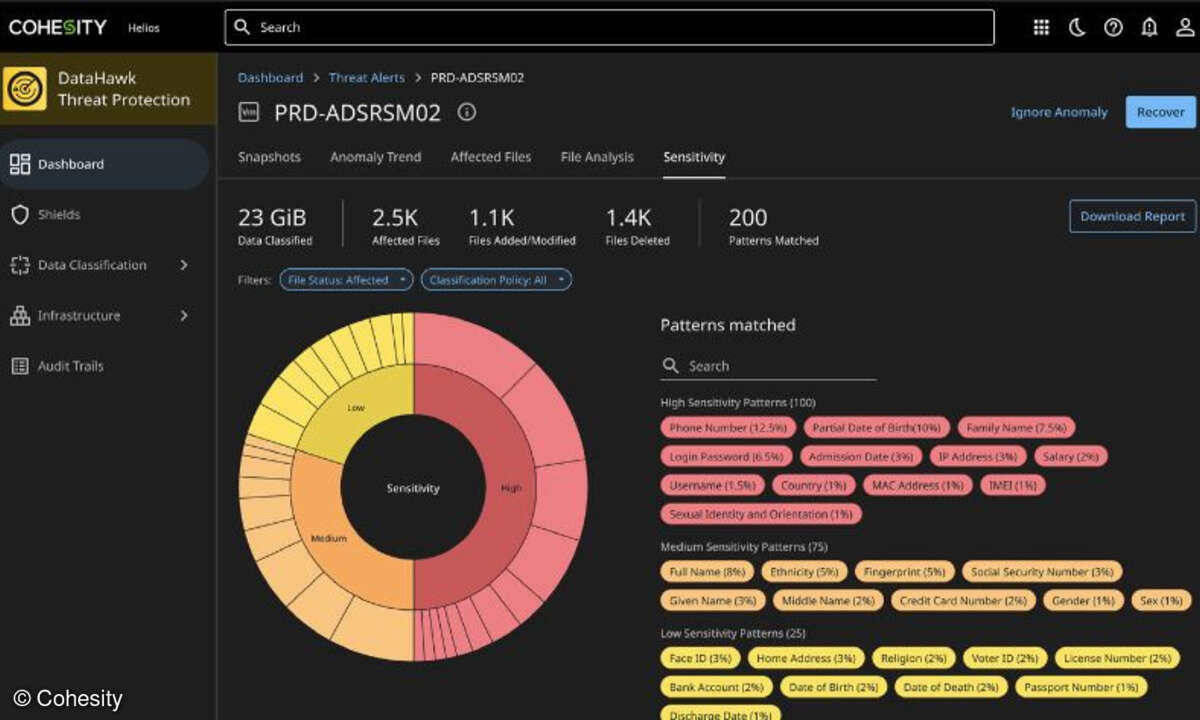Select the Bank Account (2%) pattern chip
Screen dimensions: 1200x720
pyautogui.click(x=717, y=687)
